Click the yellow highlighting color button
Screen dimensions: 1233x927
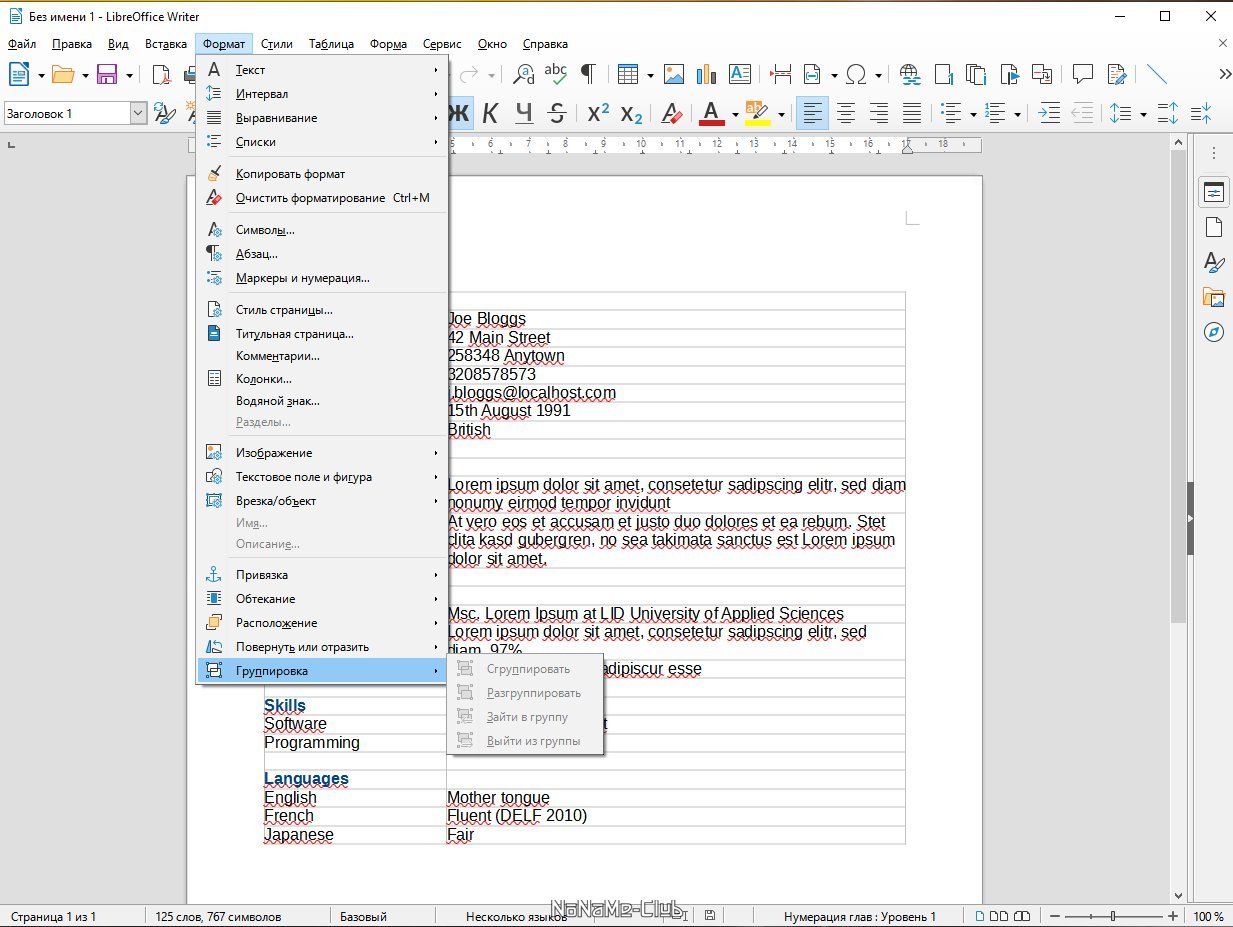click(x=757, y=114)
